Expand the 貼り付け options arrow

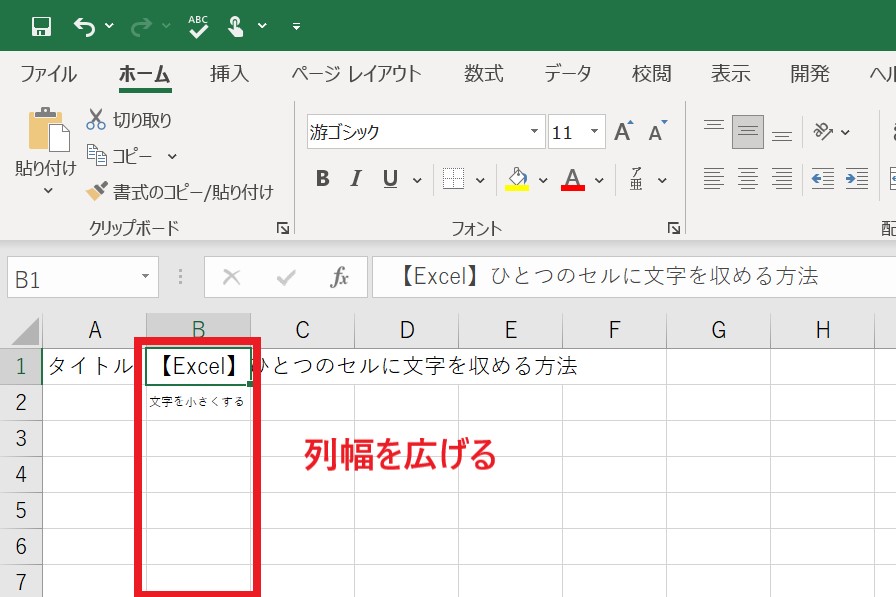pos(48,190)
